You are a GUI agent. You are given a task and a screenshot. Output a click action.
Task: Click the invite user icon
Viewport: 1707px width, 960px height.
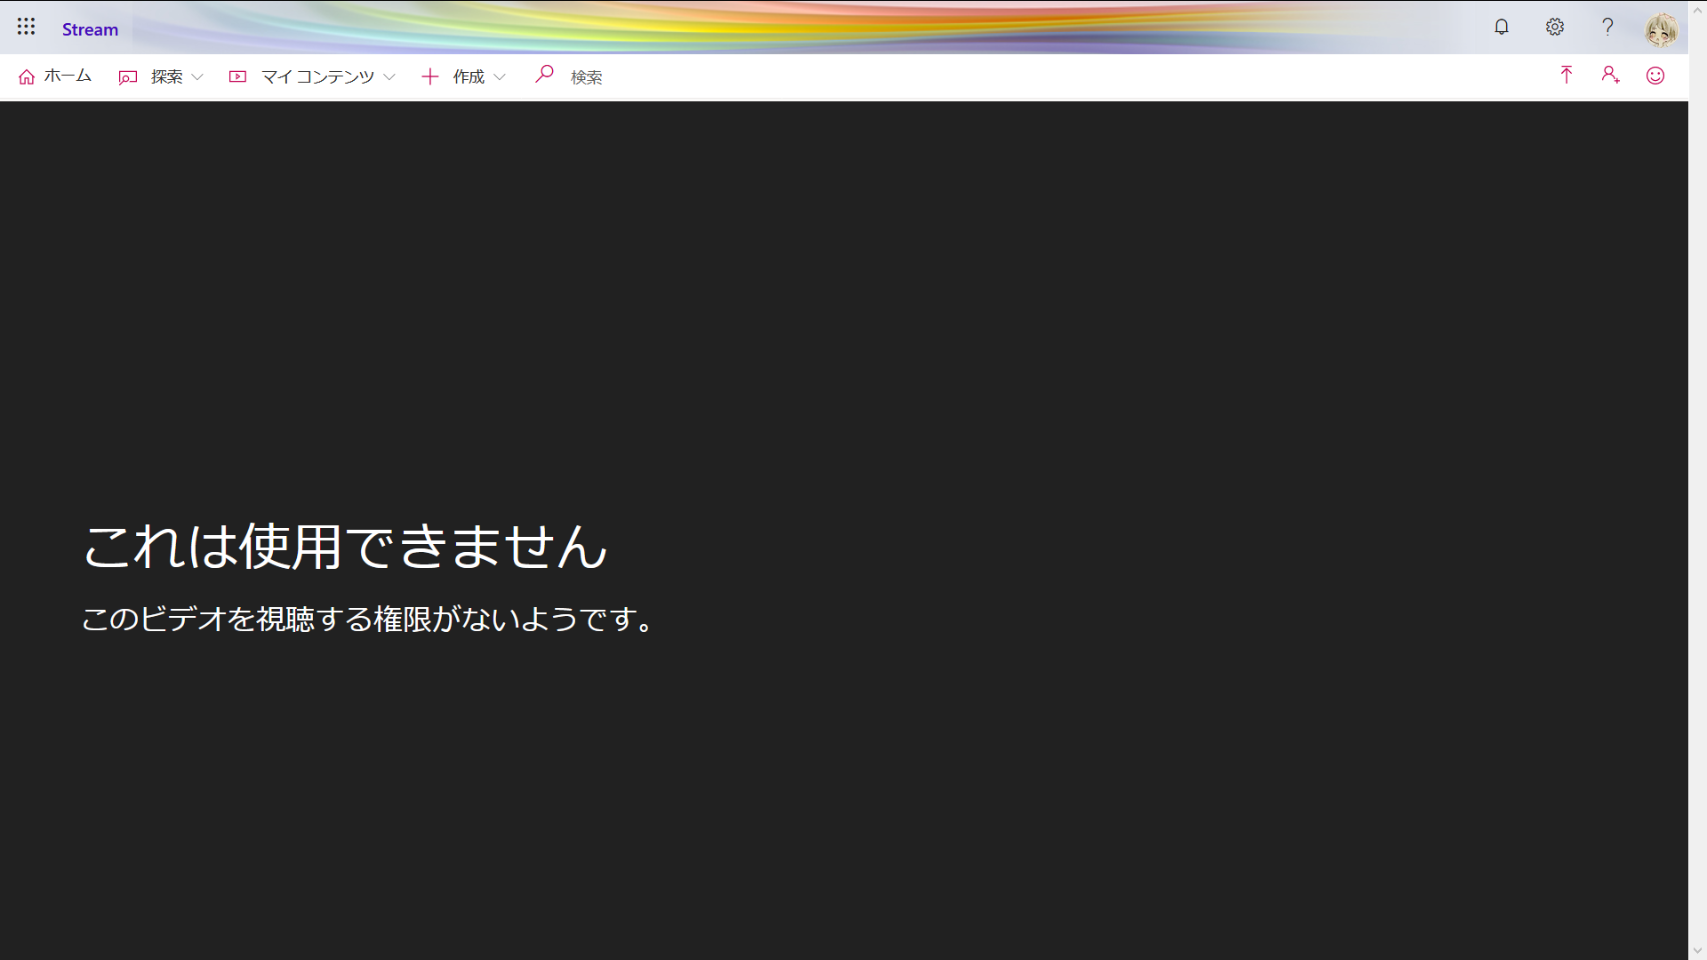pos(1610,75)
